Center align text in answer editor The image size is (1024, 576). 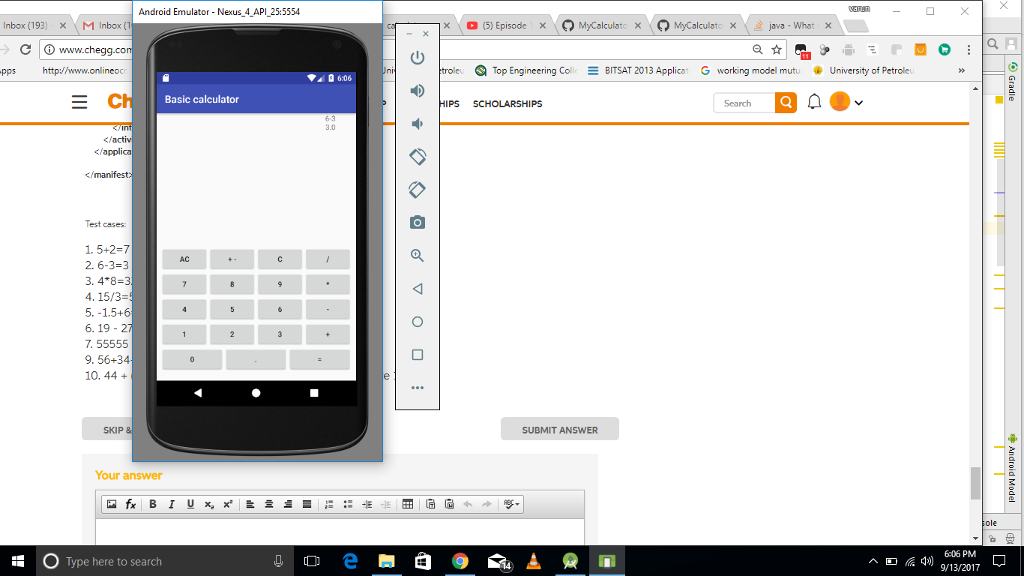(269, 504)
